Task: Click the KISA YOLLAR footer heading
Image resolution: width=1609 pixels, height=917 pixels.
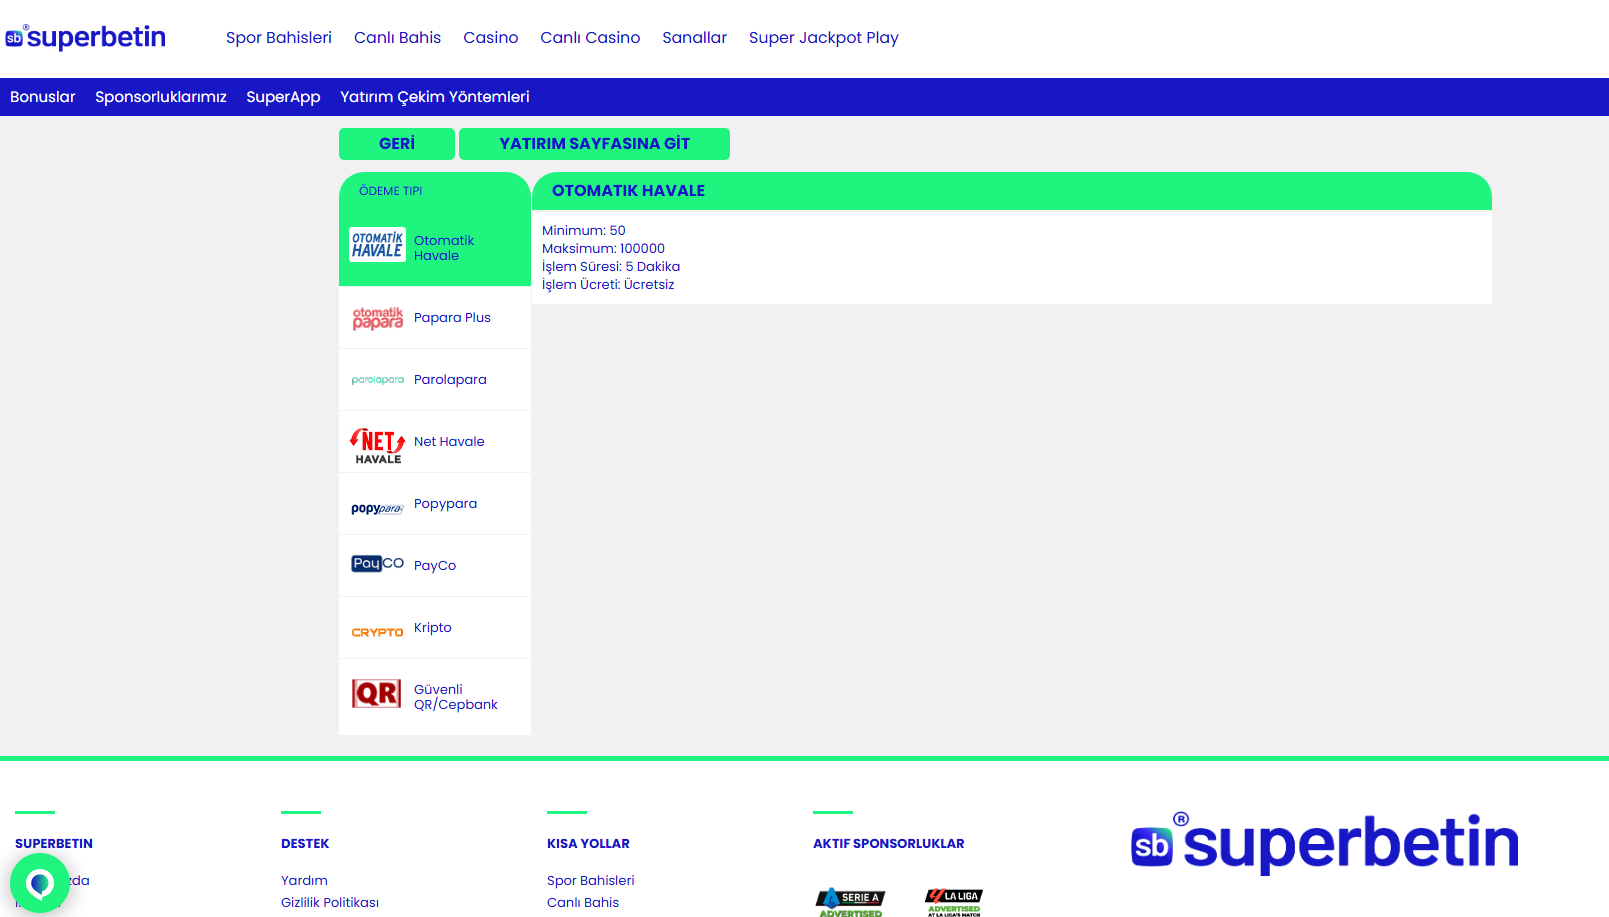Action: click(x=588, y=844)
